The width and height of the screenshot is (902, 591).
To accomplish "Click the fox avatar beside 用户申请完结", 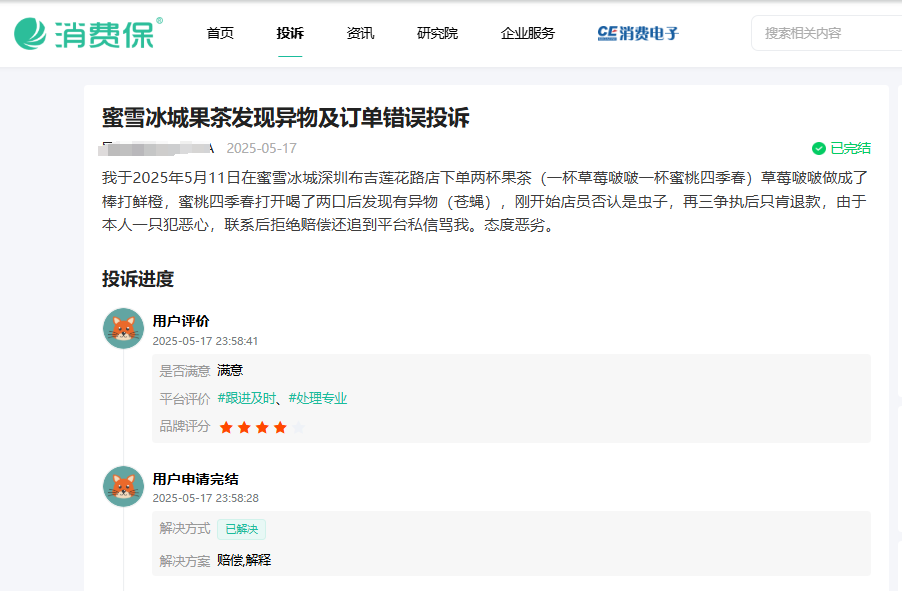I will click(123, 486).
